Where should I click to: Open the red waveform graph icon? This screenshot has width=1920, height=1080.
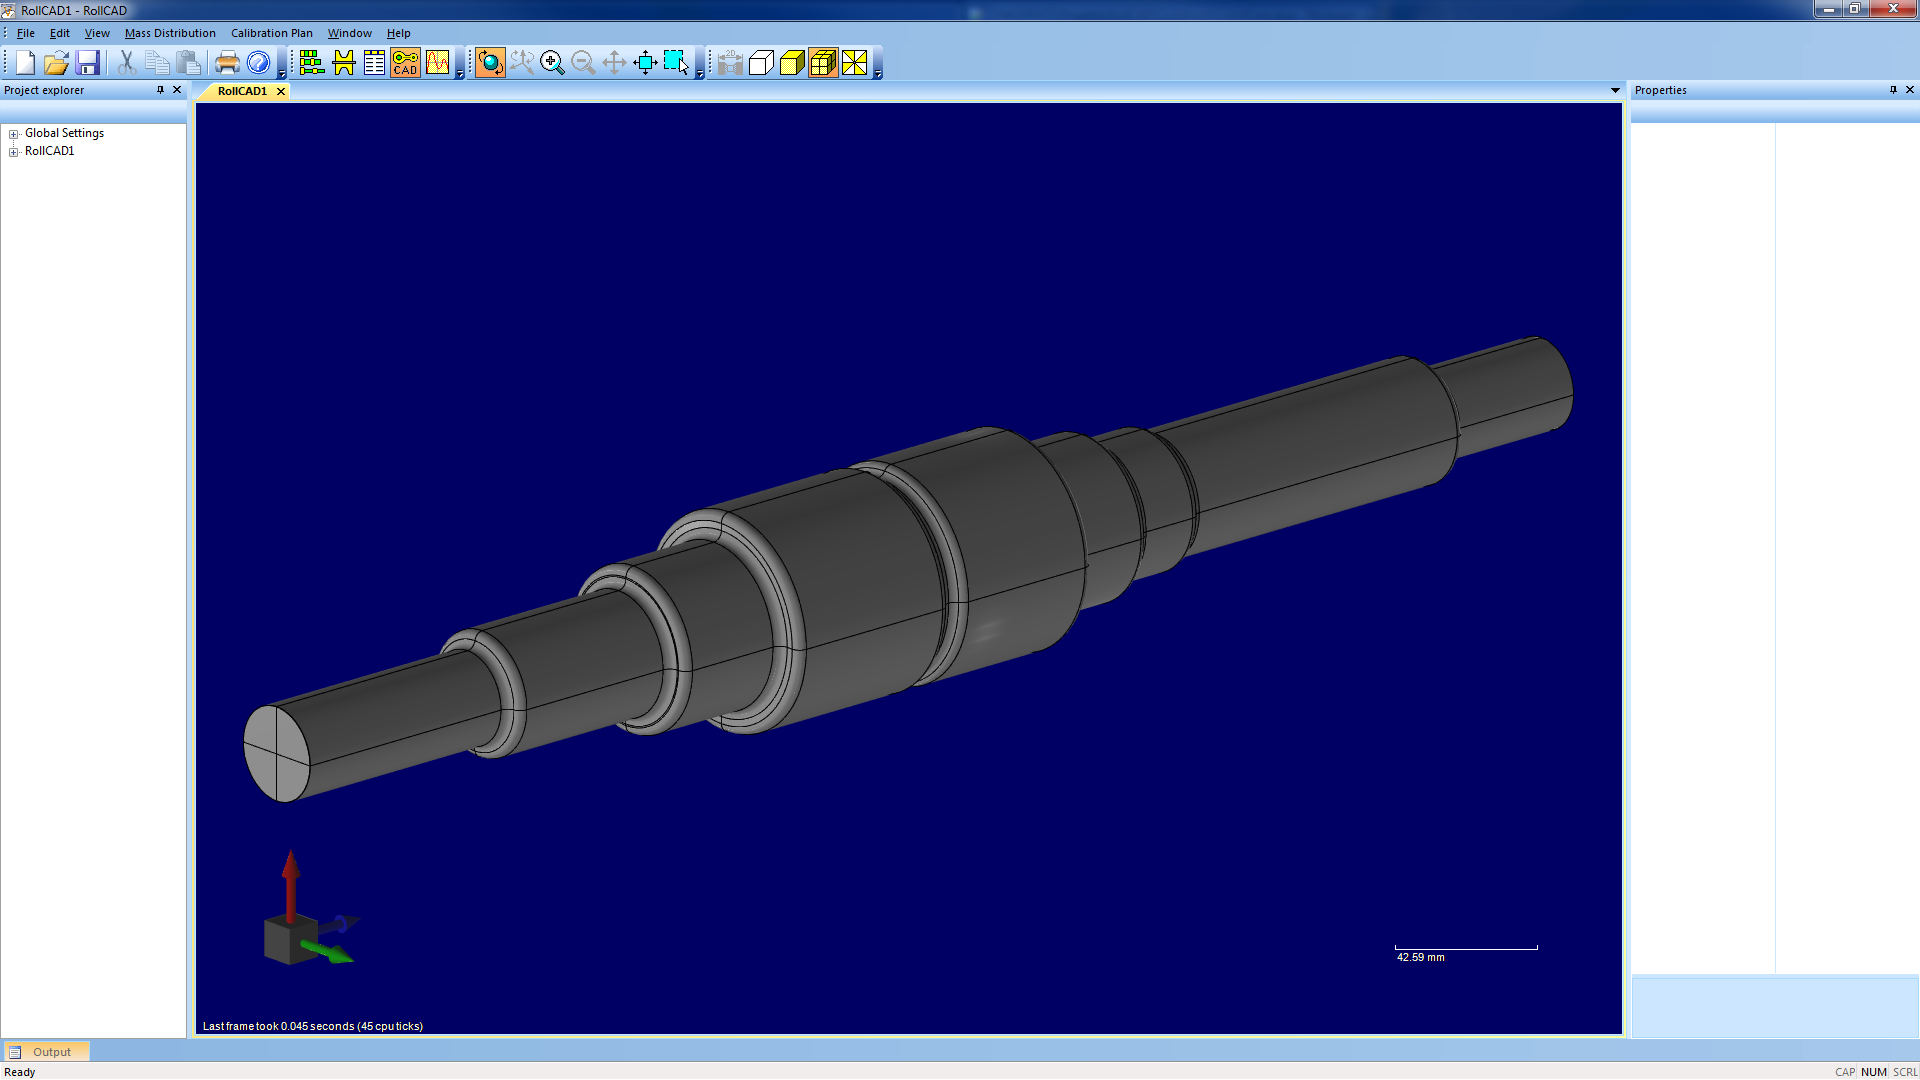pos(437,63)
